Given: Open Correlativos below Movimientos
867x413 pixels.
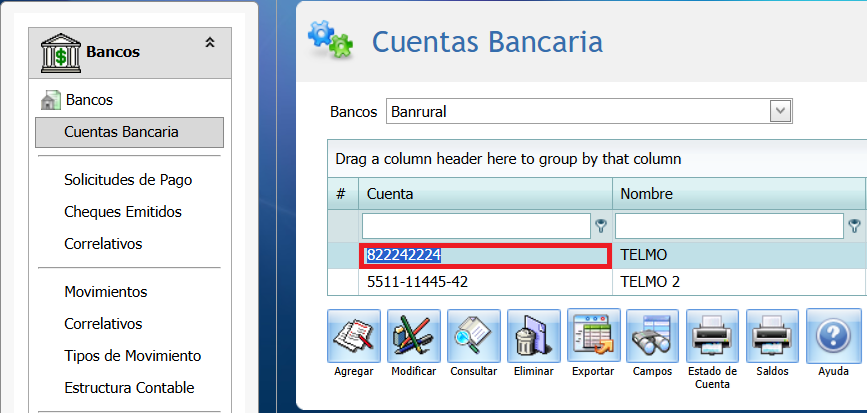Looking at the screenshot, I should point(103,323).
